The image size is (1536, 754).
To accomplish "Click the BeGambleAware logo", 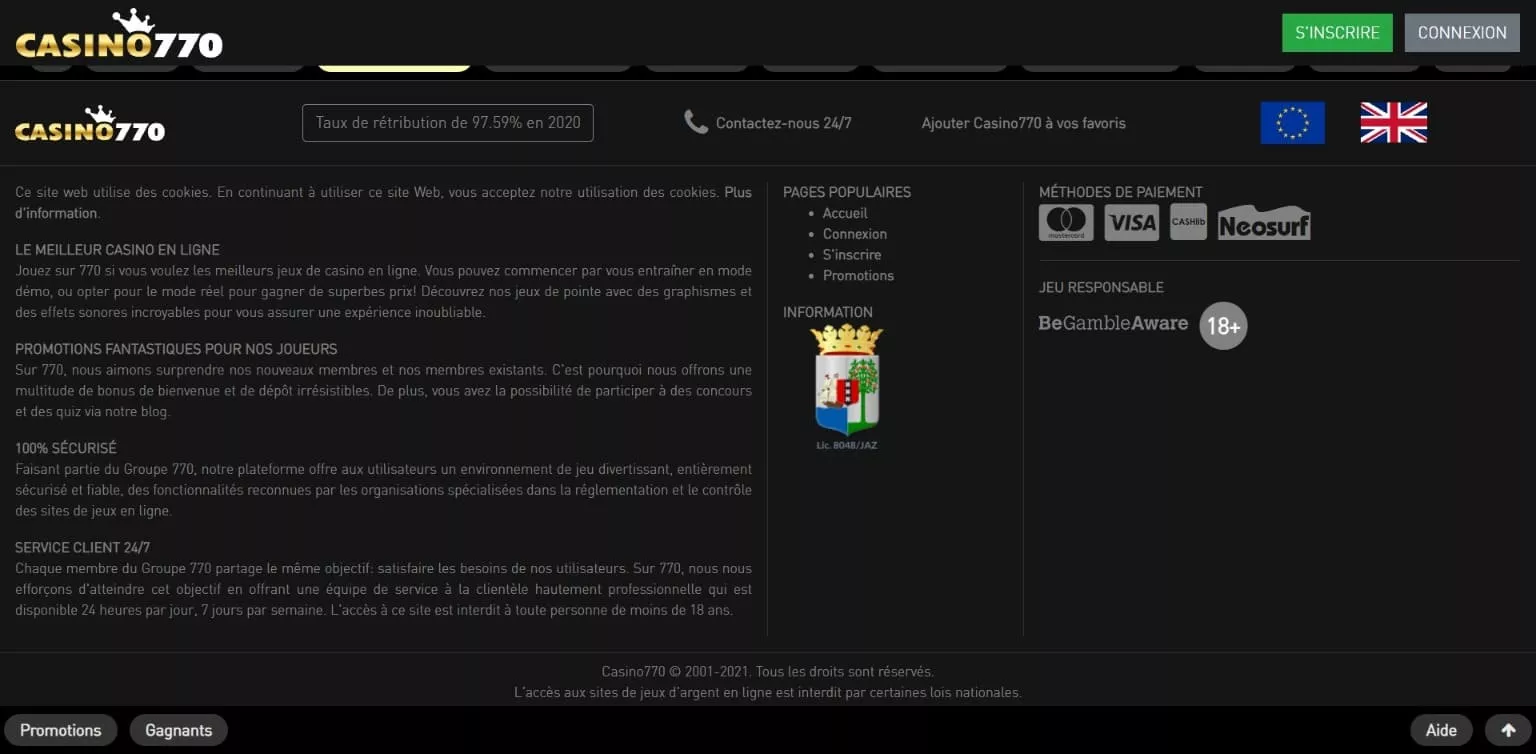I will point(1113,323).
